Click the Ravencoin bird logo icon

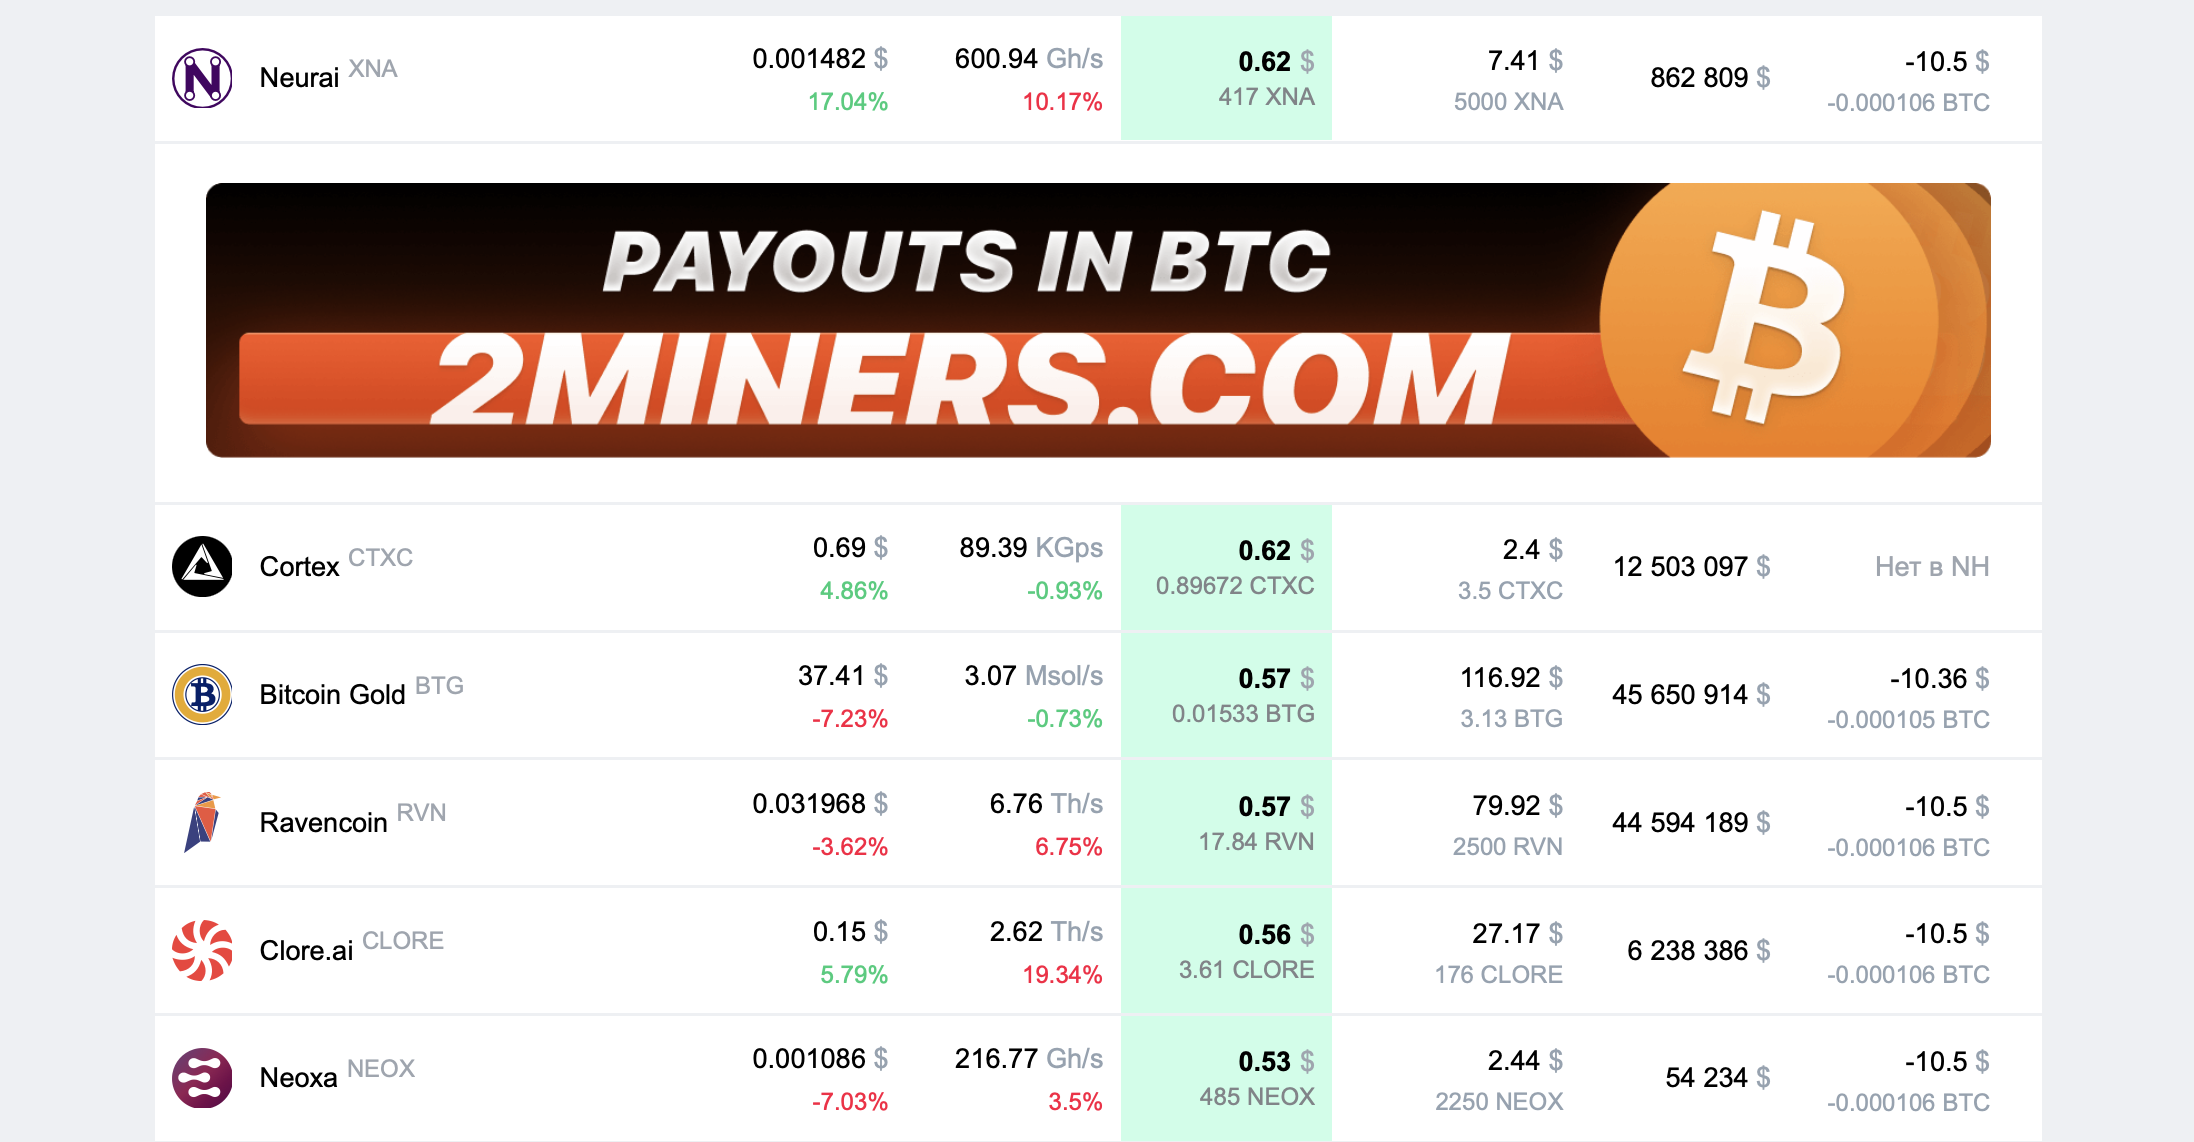pos(202,822)
